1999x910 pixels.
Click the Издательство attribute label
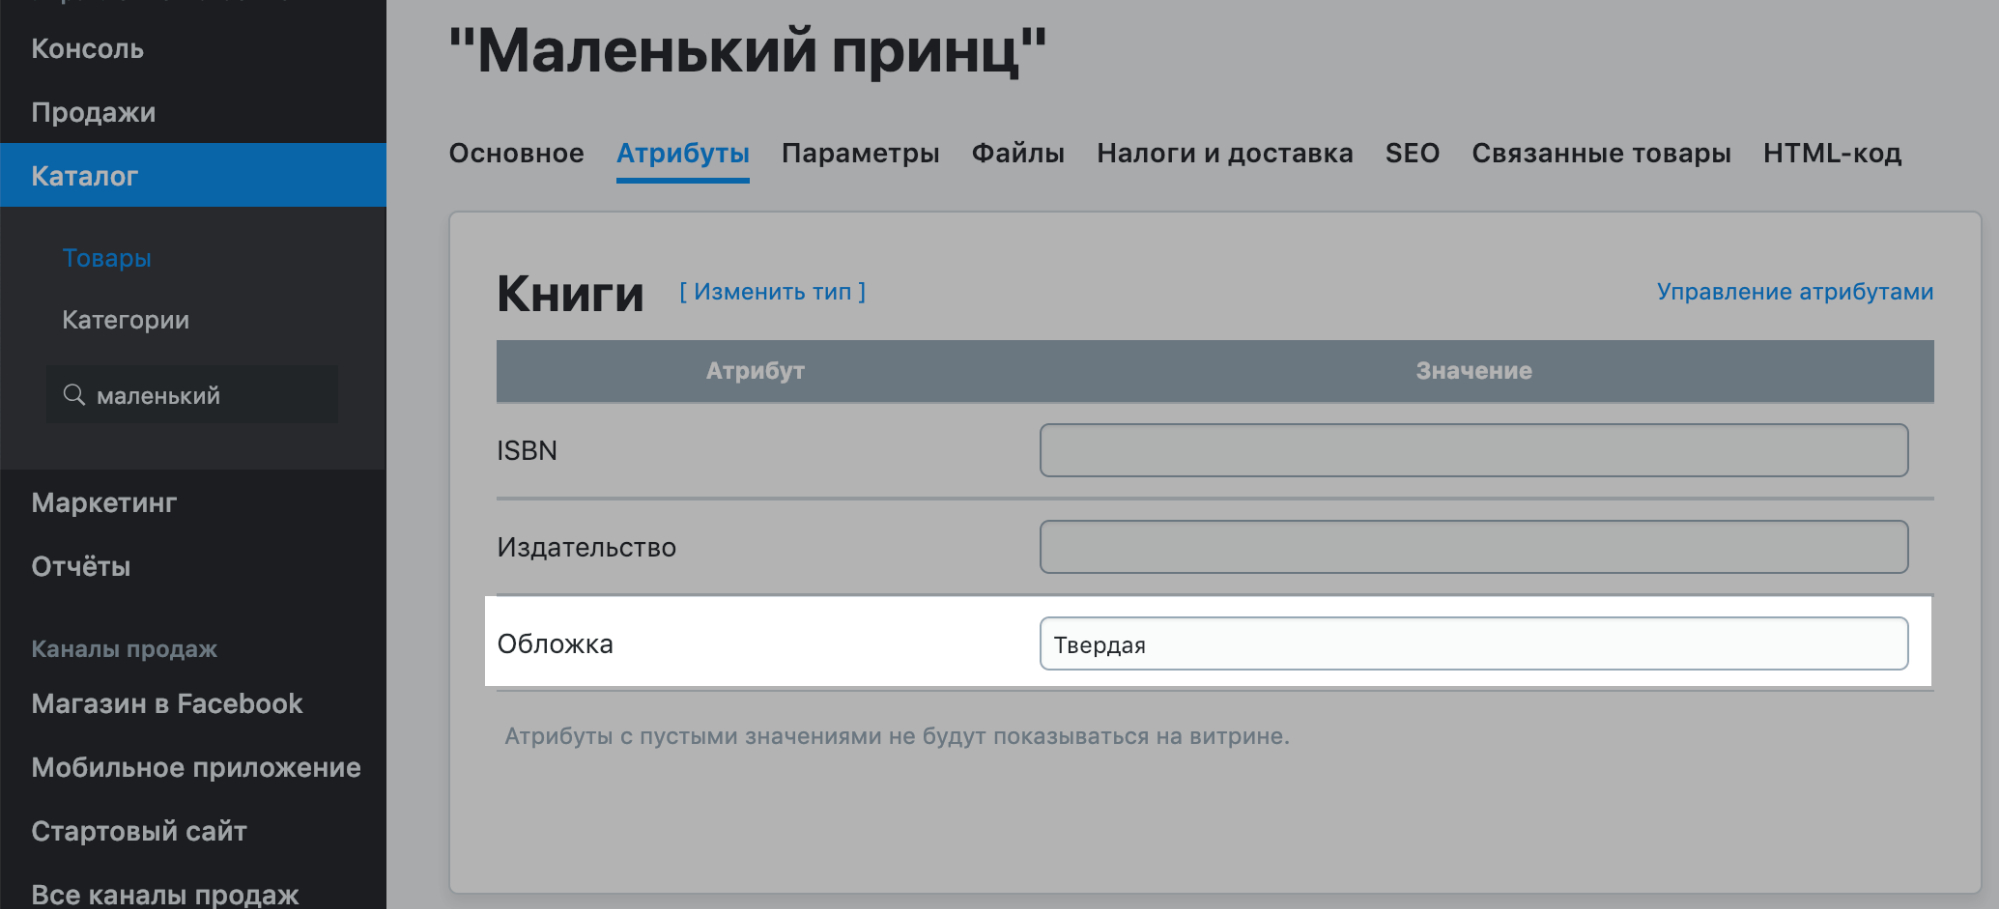click(586, 547)
